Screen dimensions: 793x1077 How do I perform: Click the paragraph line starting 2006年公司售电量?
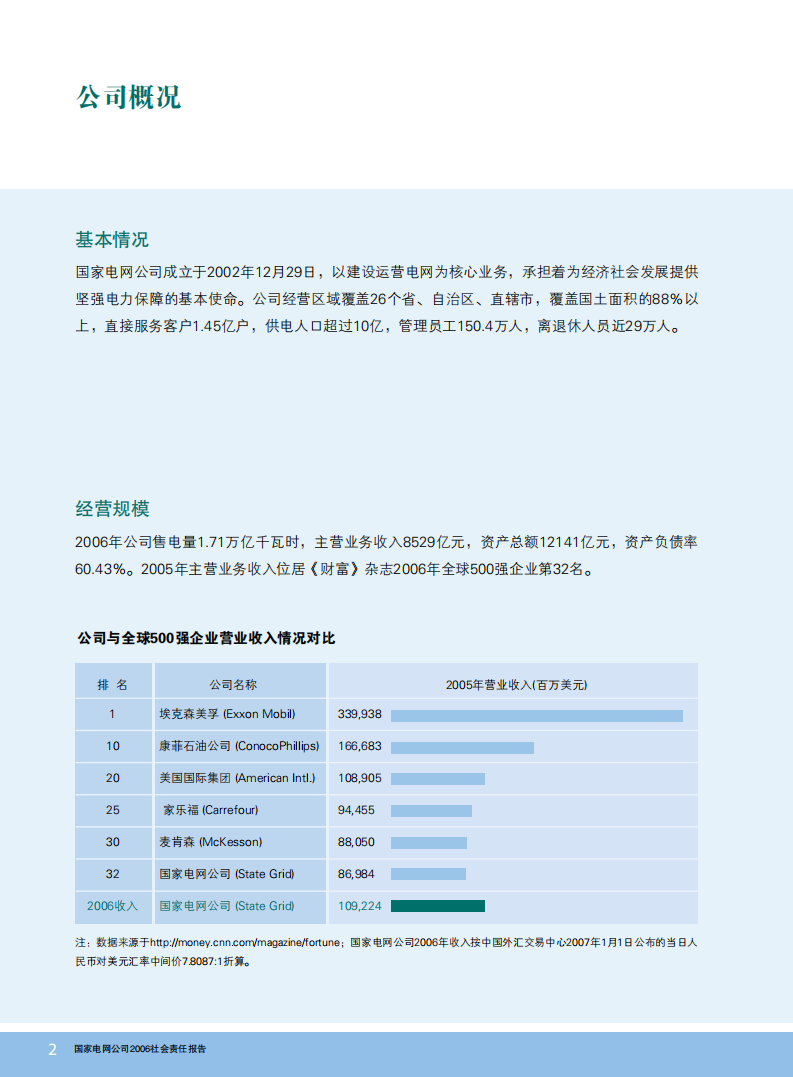pyautogui.click(x=387, y=542)
